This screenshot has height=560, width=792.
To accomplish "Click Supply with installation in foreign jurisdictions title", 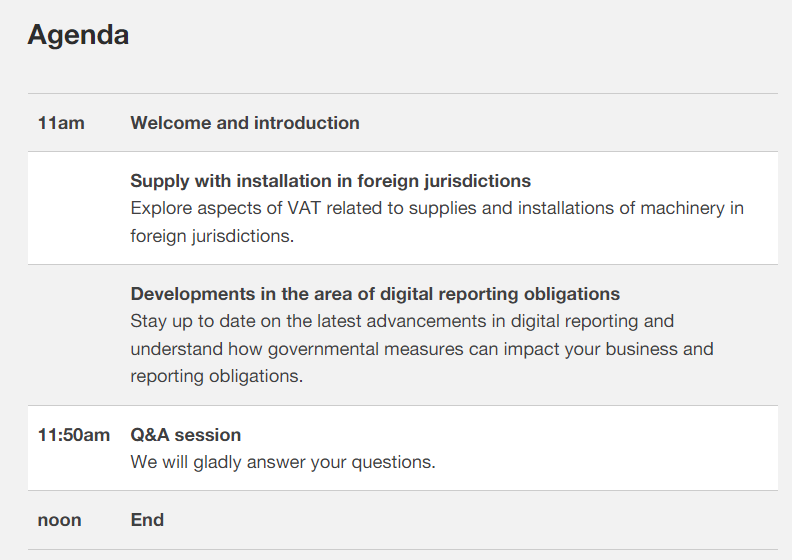I will point(330,181).
